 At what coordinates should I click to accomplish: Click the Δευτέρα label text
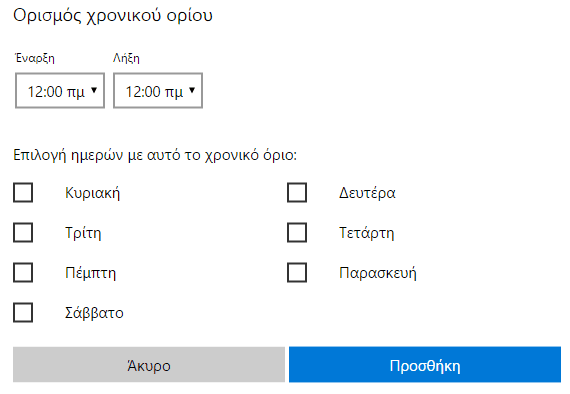pos(367,193)
